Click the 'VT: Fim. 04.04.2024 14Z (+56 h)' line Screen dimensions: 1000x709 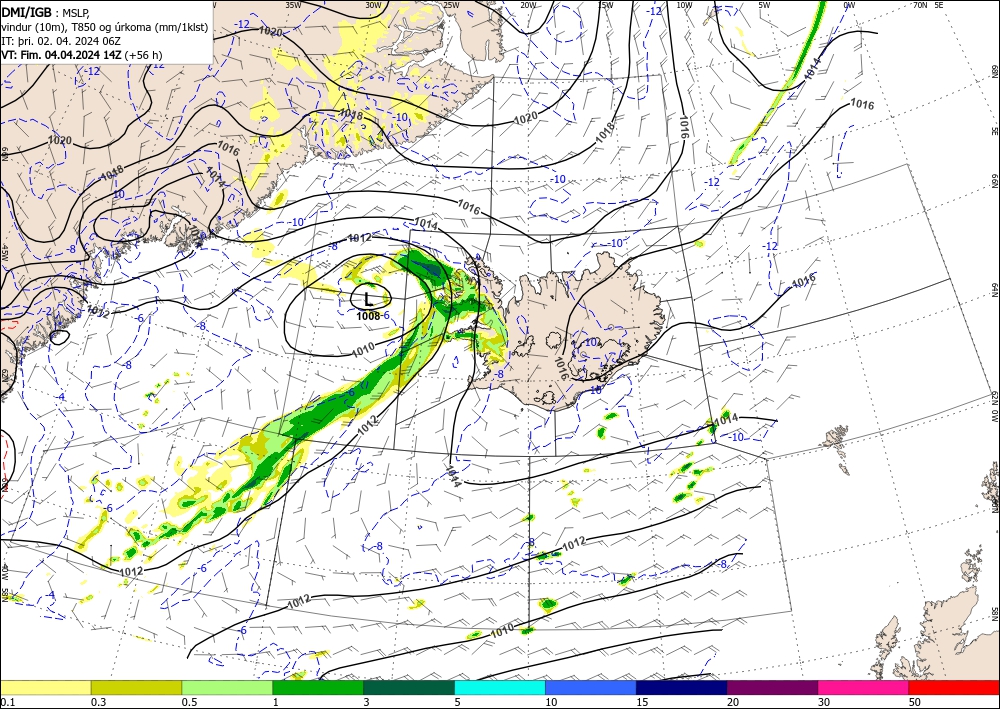82,55
